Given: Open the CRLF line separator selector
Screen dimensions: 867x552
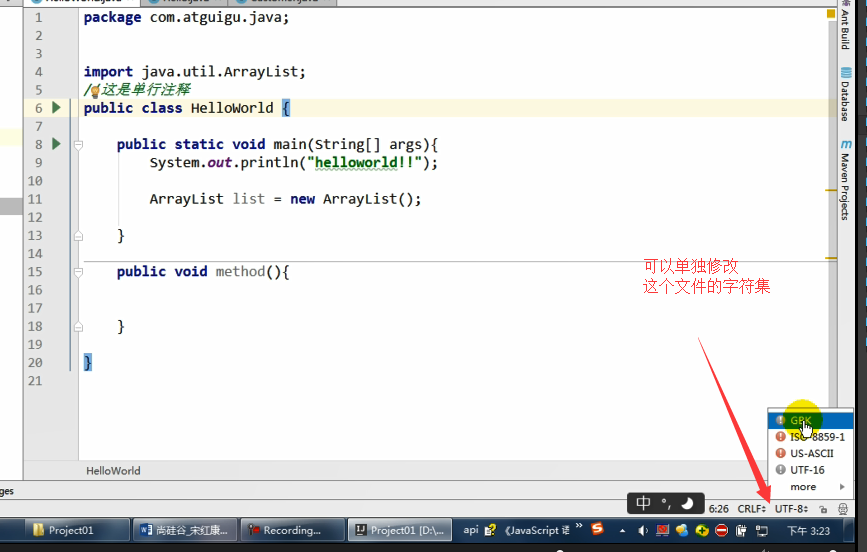Looking at the screenshot, I should (x=751, y=509).
